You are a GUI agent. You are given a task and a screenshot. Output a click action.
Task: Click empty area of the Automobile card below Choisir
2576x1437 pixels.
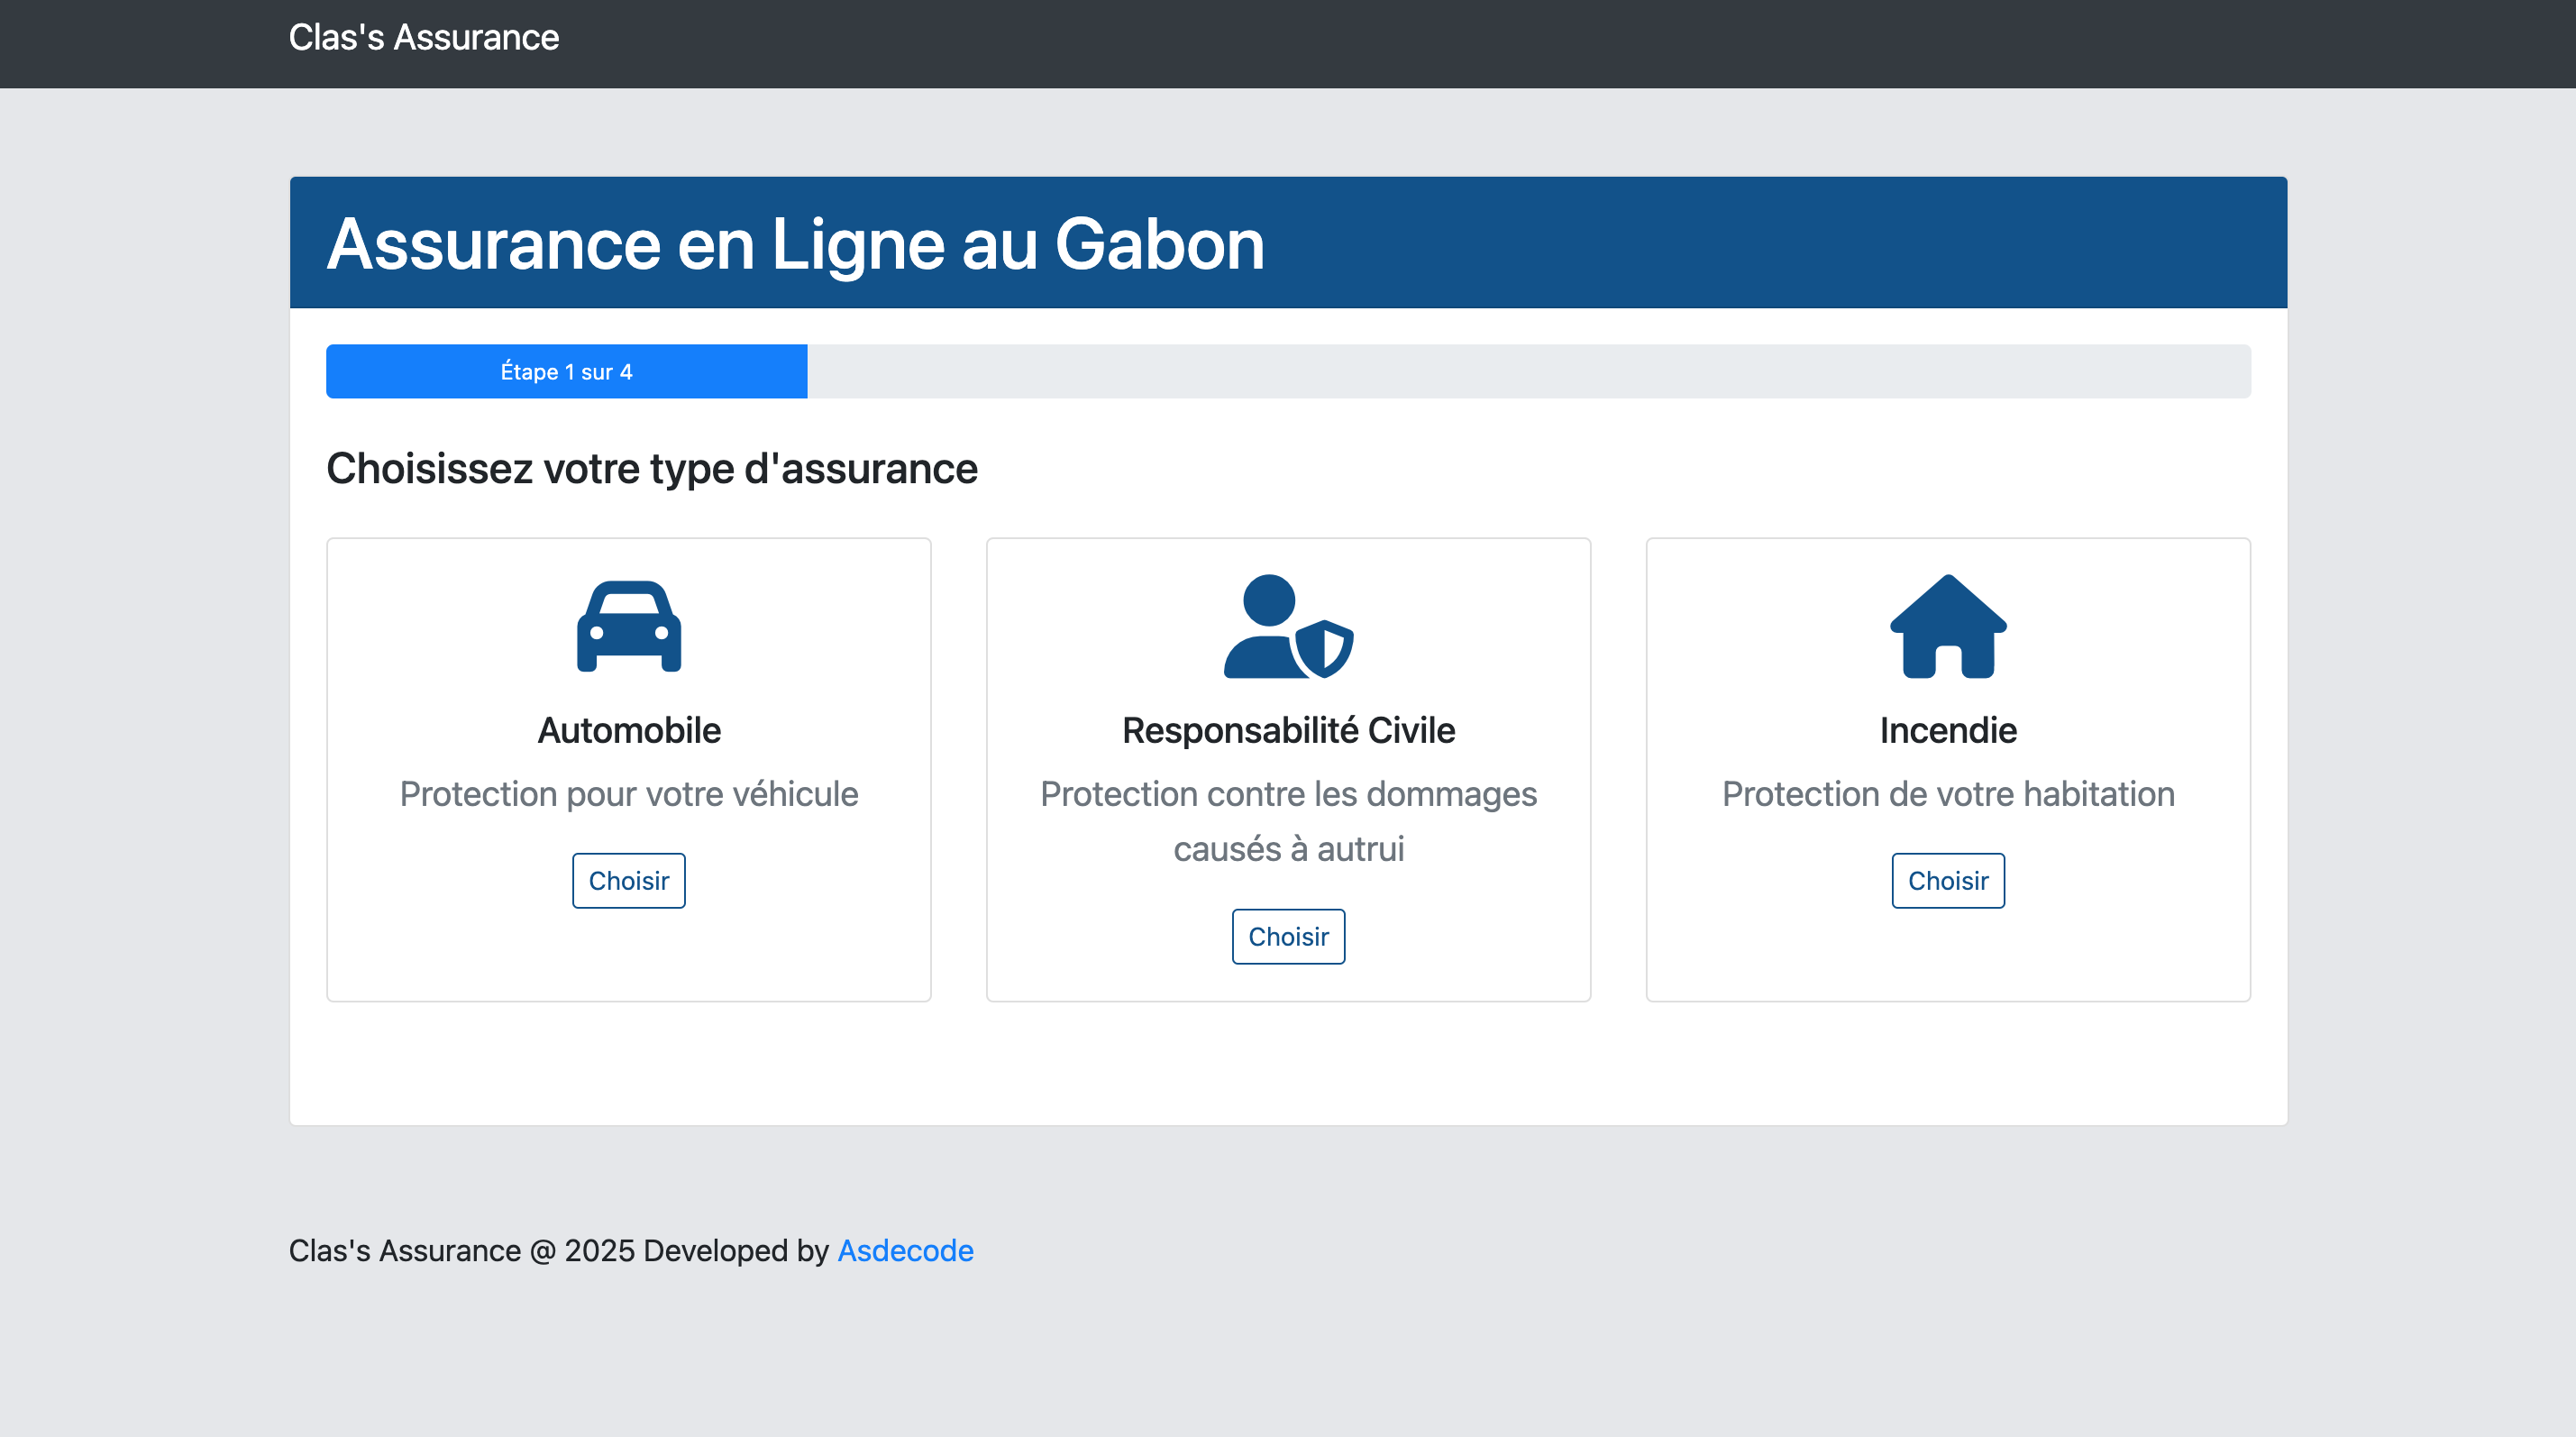click(x=628, y=955)
